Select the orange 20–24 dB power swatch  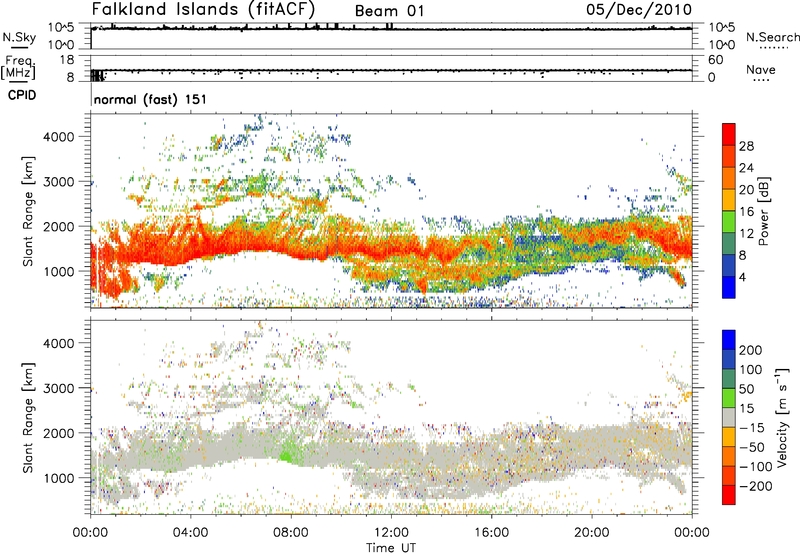coord(729,178)
